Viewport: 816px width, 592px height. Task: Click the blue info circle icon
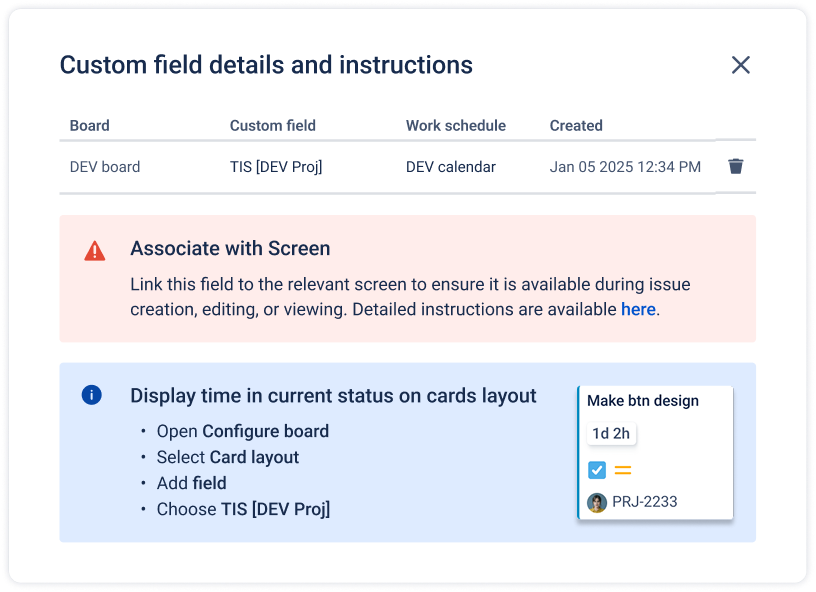92,395
